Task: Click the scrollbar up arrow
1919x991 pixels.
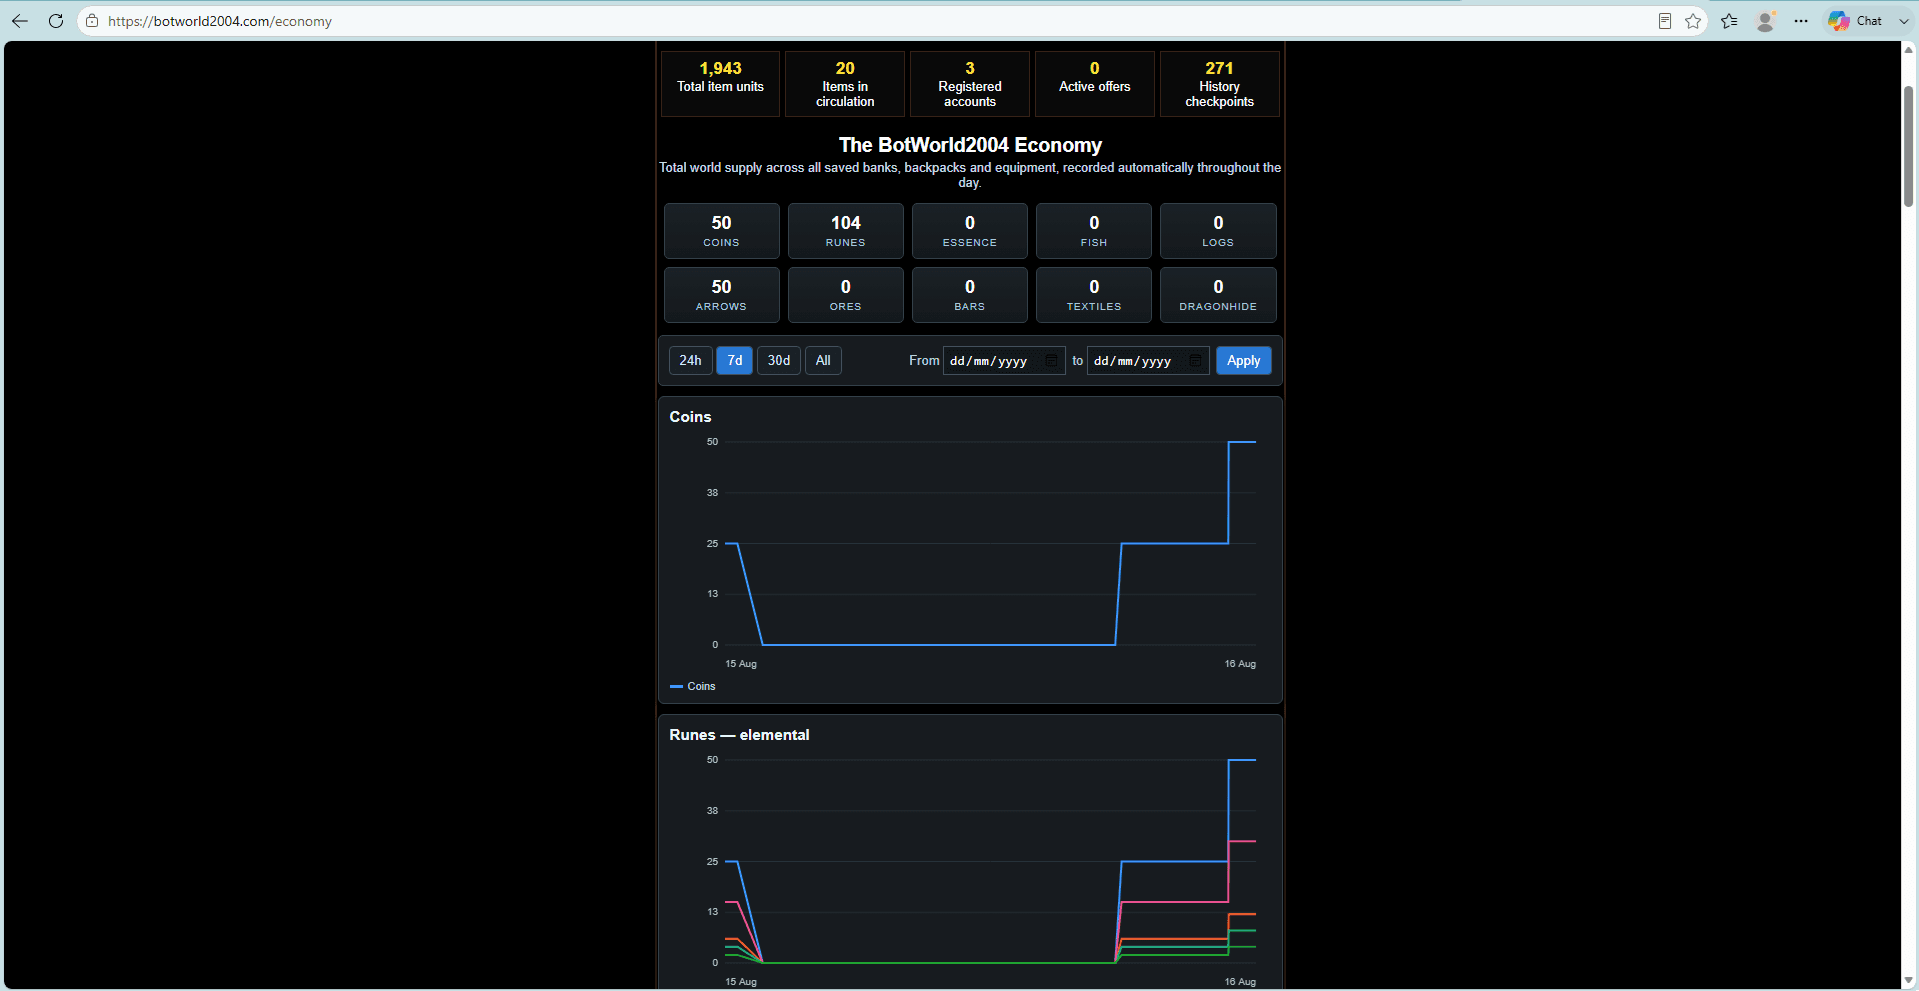Action: [x=1909, y=49]
